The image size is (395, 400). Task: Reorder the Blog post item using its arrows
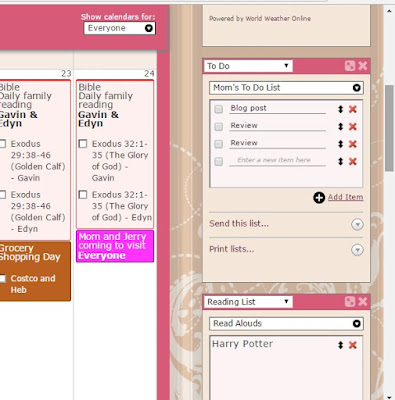(340, 109)
